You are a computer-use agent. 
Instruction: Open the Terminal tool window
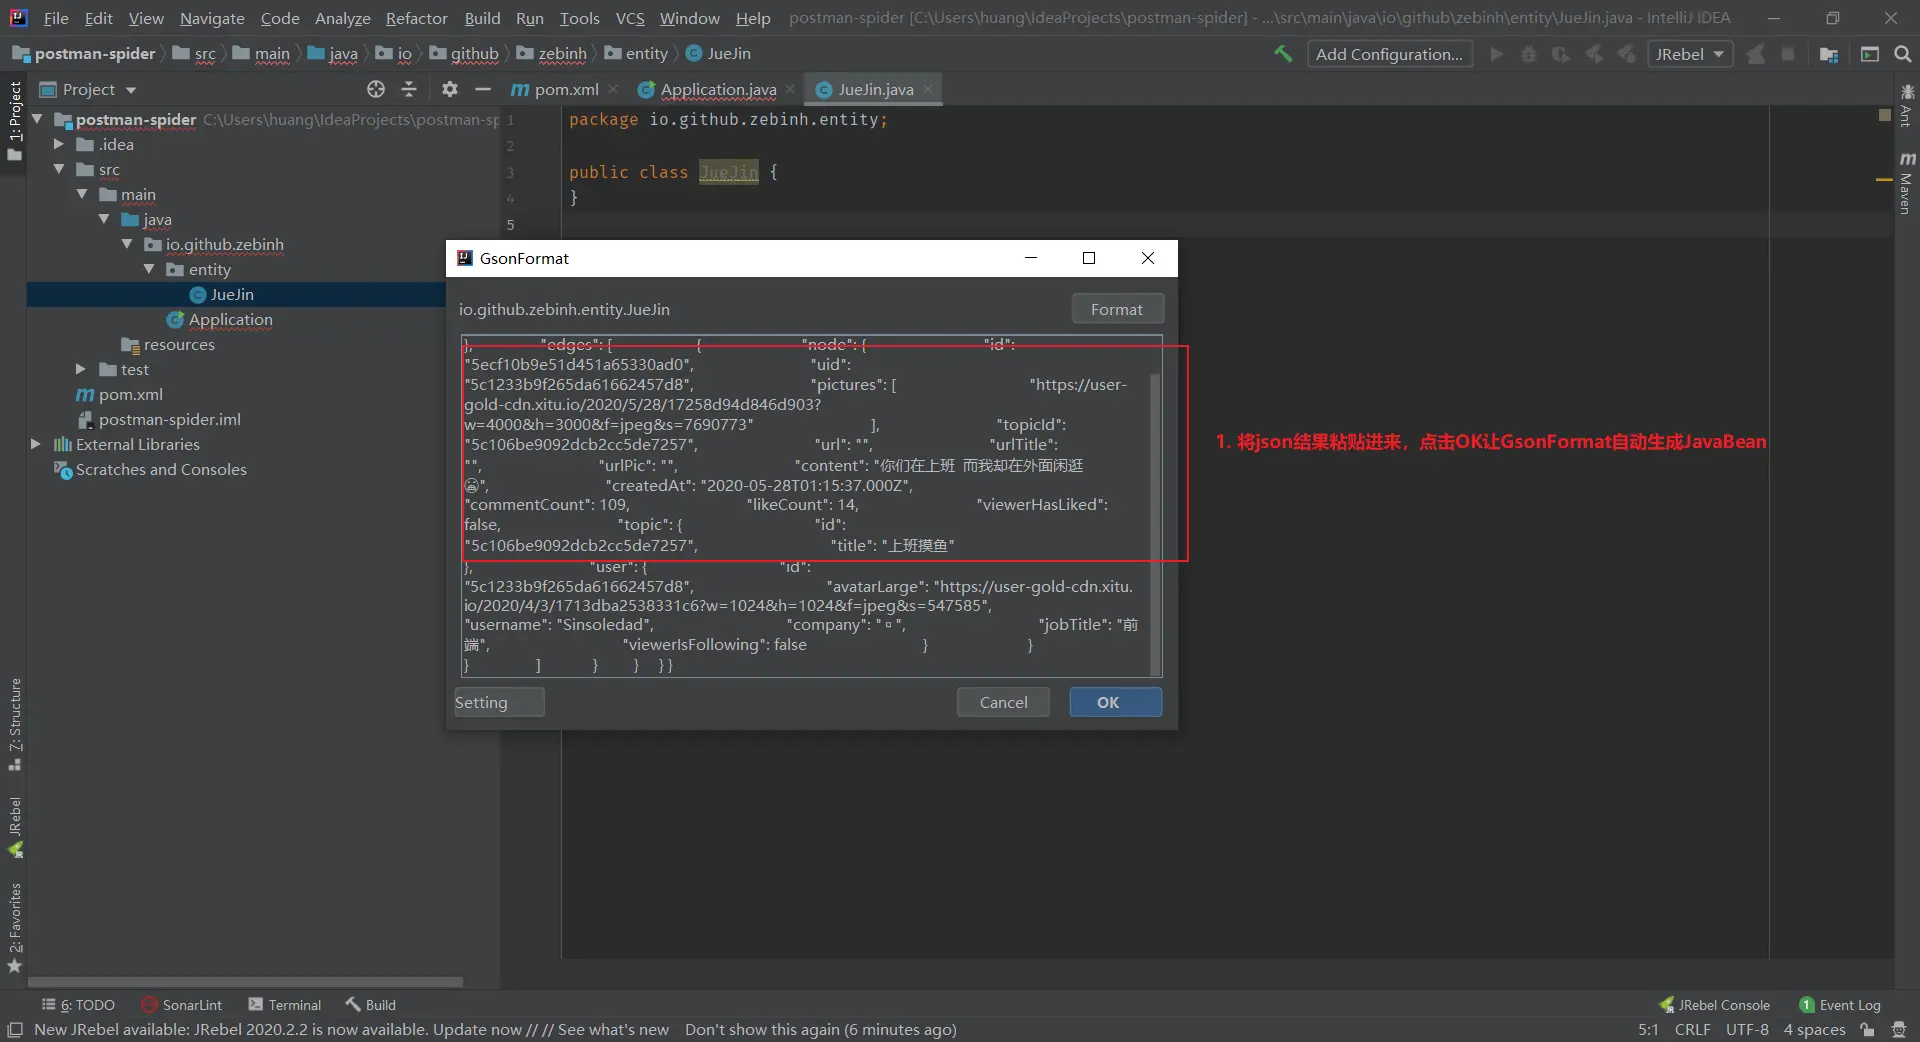pyautogui.click(x=285, y=1005)
